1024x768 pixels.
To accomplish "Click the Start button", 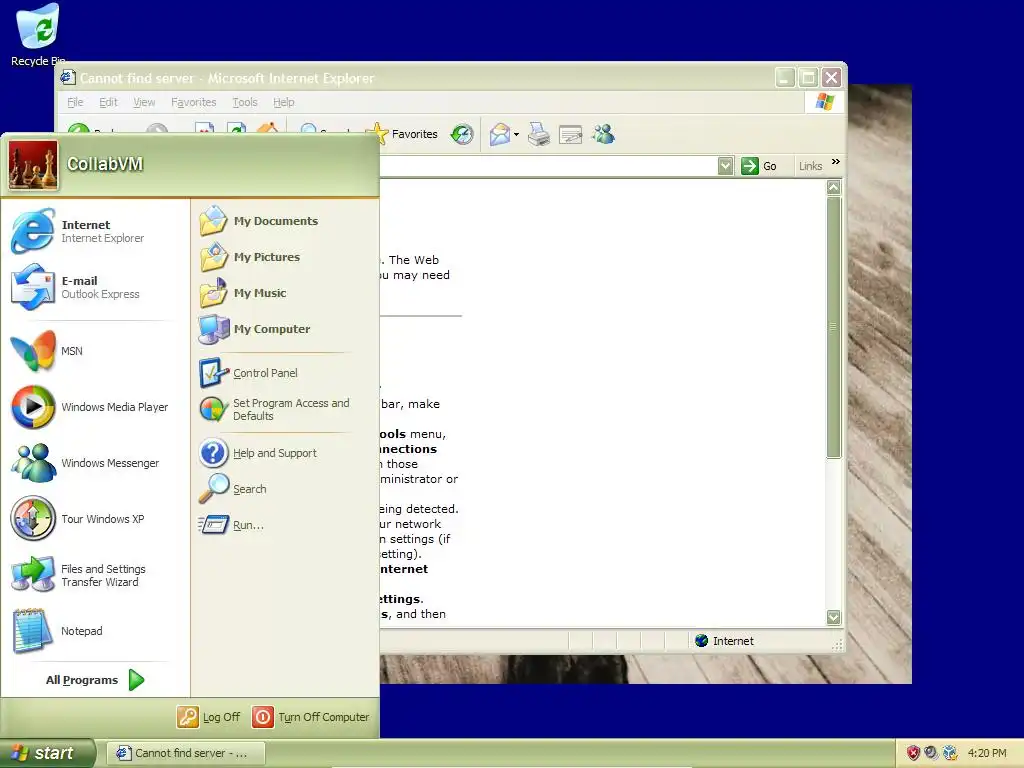I will 46,753.
